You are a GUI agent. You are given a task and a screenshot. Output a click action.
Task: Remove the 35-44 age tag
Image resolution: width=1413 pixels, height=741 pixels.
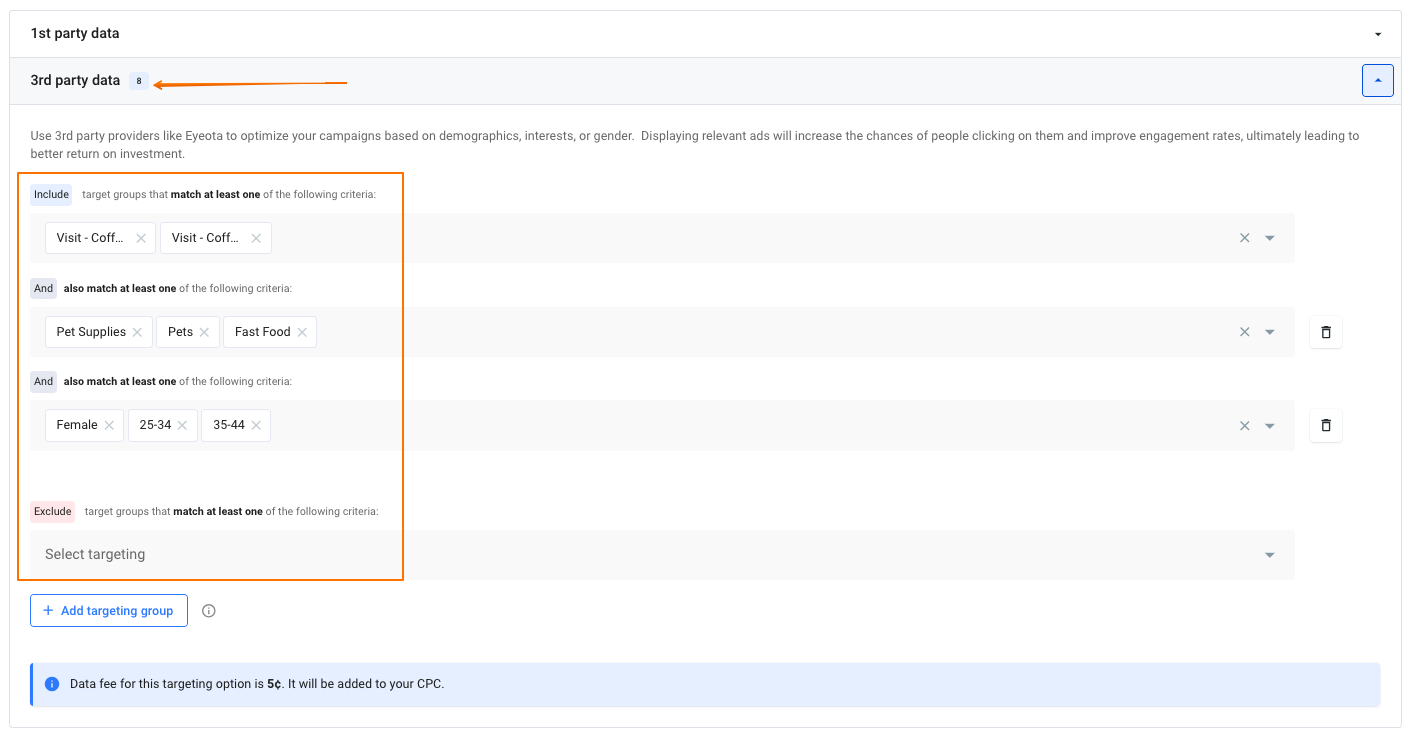(256, 425)
